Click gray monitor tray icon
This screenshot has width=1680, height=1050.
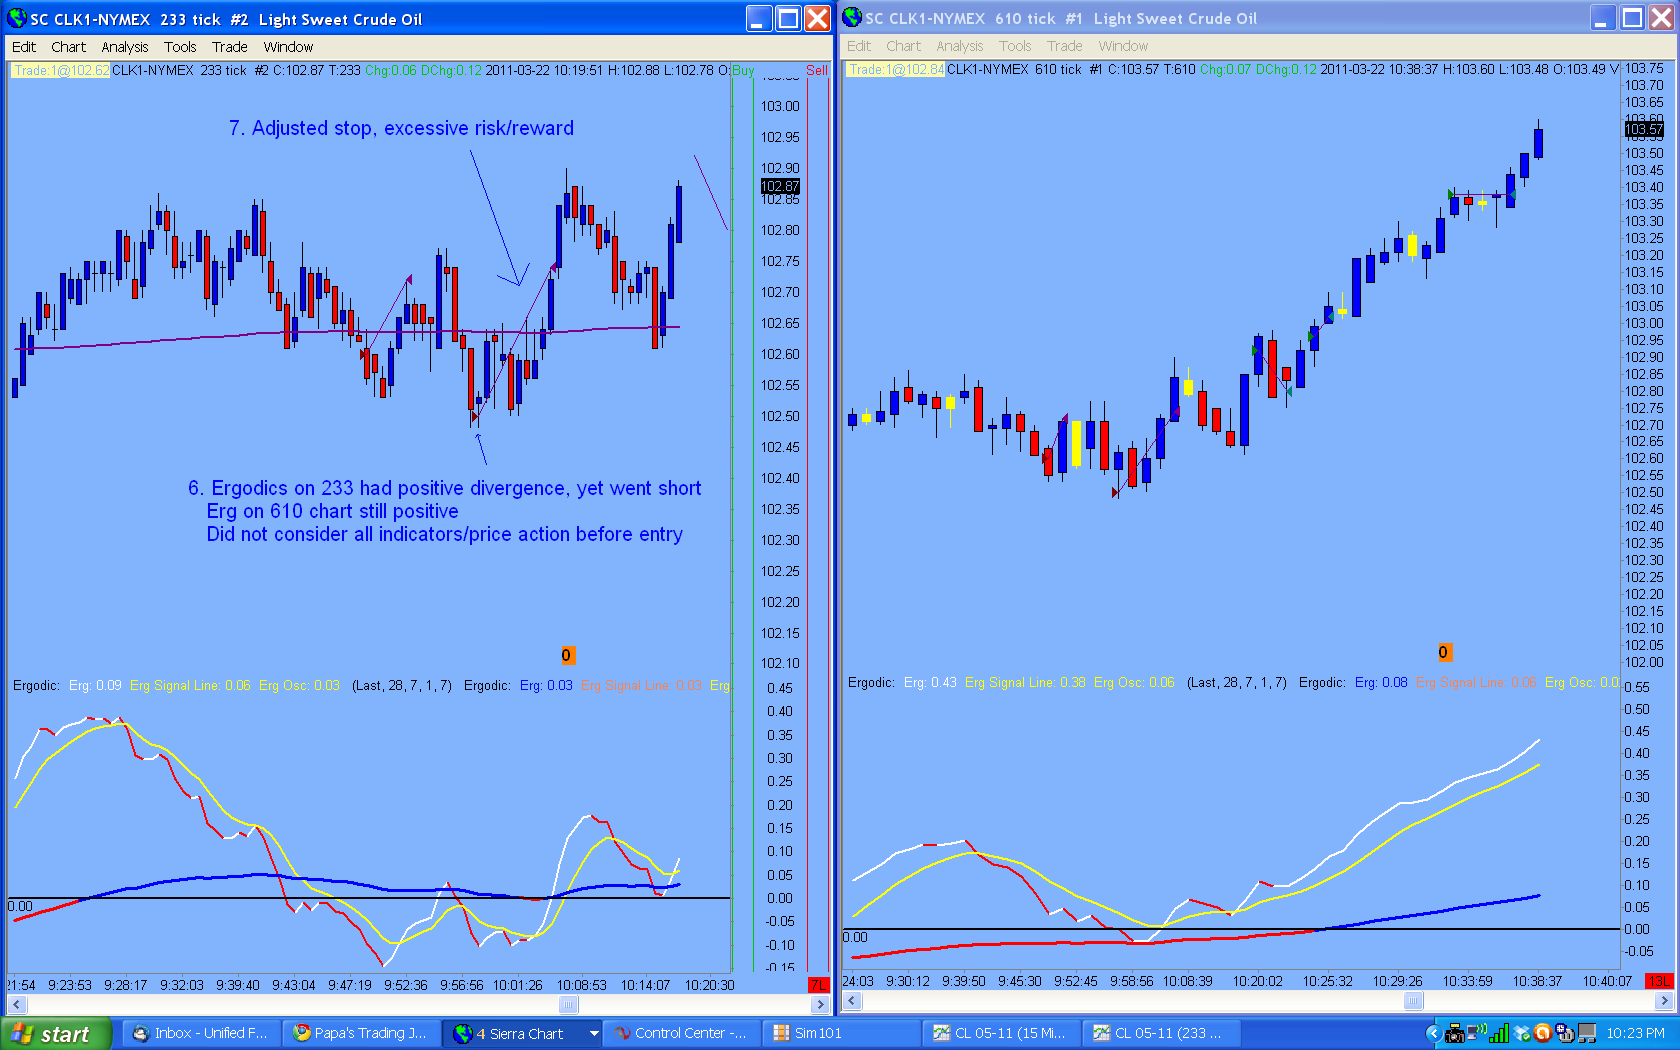tap(1586, 1033)
